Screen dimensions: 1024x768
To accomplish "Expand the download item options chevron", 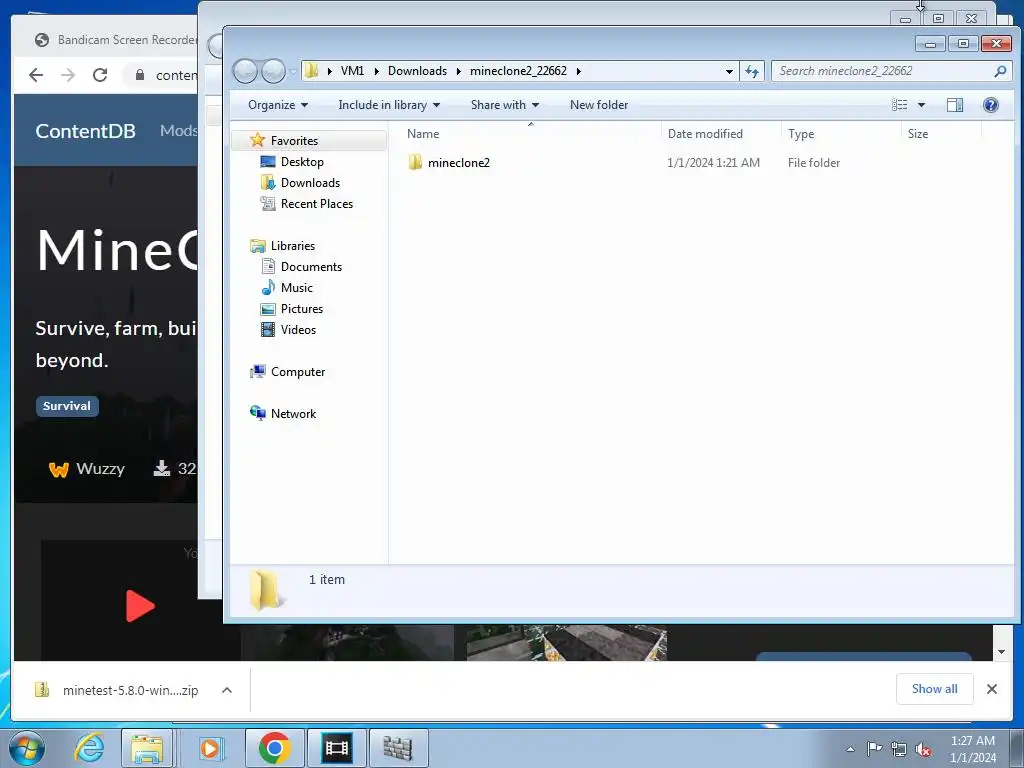I will click(227, 690).
